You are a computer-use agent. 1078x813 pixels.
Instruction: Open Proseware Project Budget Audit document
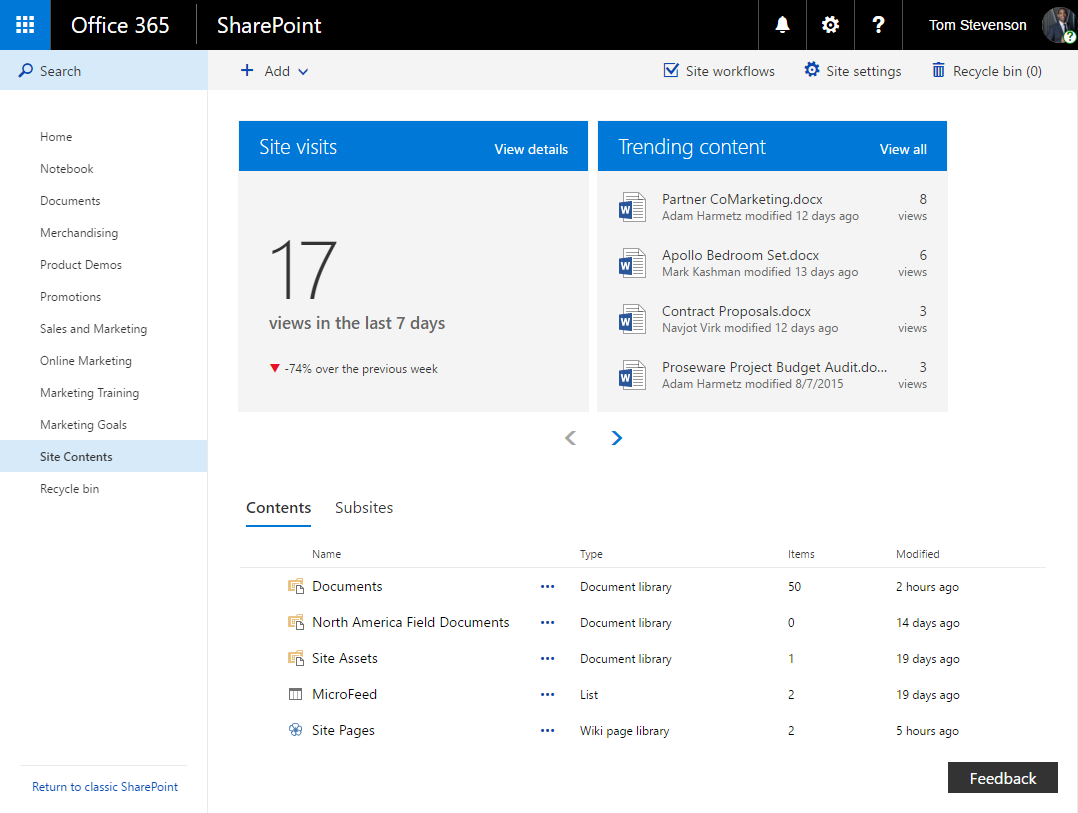pos(774,367)
